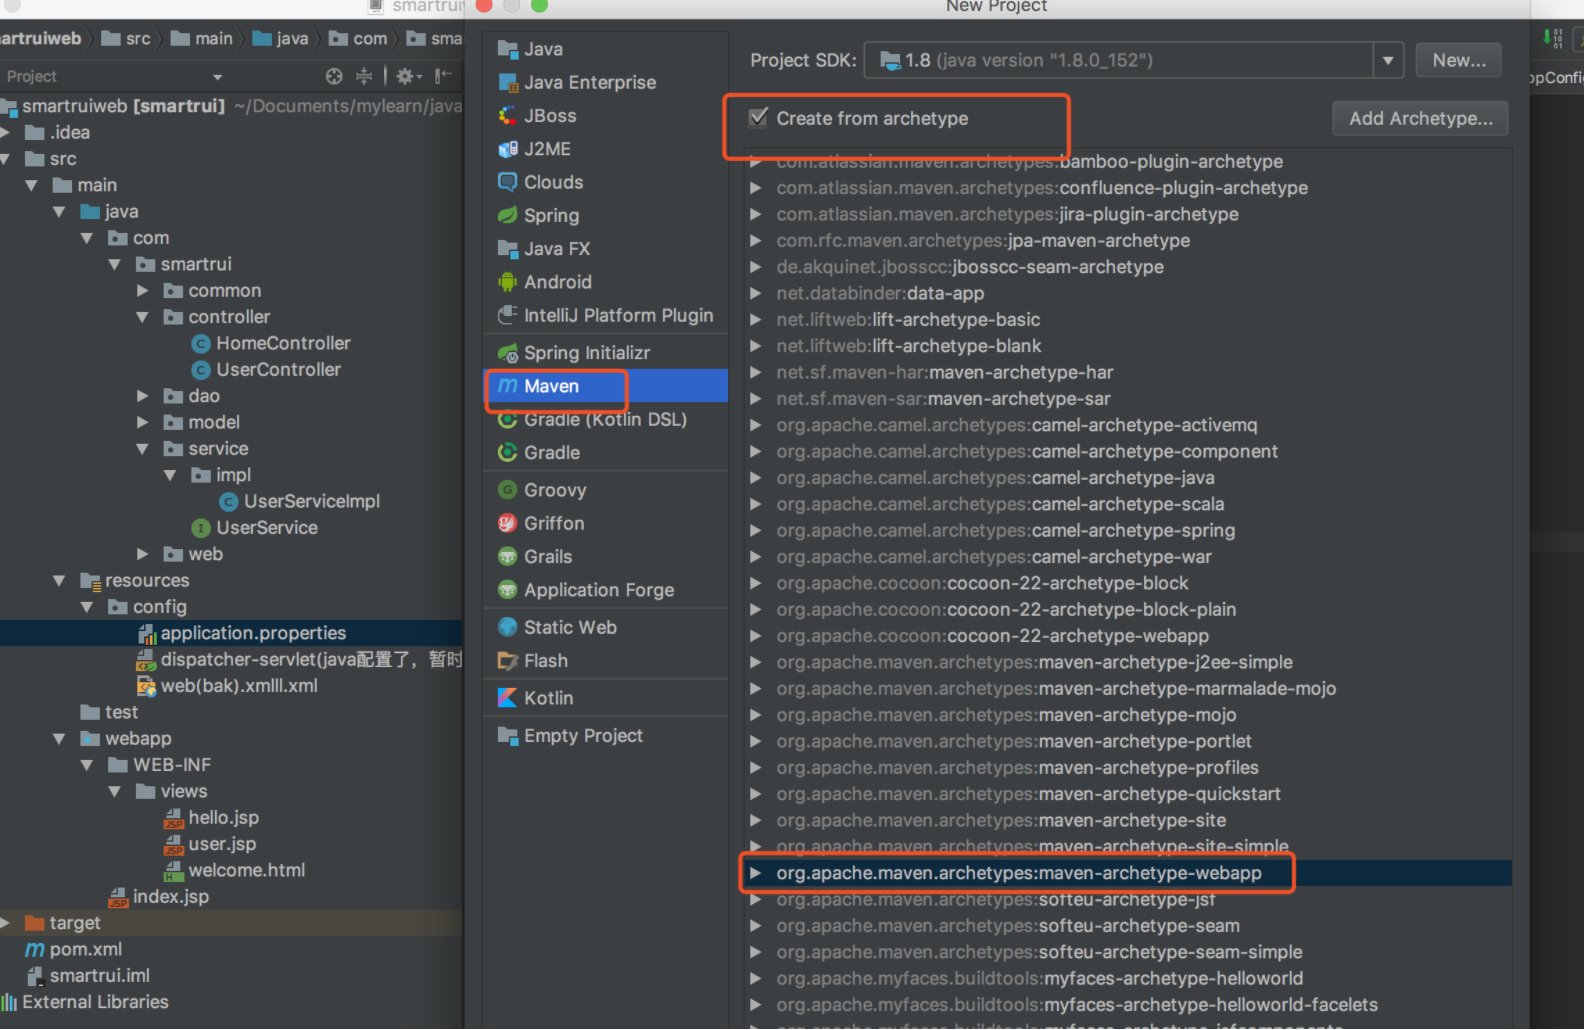The height and width of the screenshot is (1030, 1584).
Task: Click the 'src' breadcrumb item
Action: point(126,38)
